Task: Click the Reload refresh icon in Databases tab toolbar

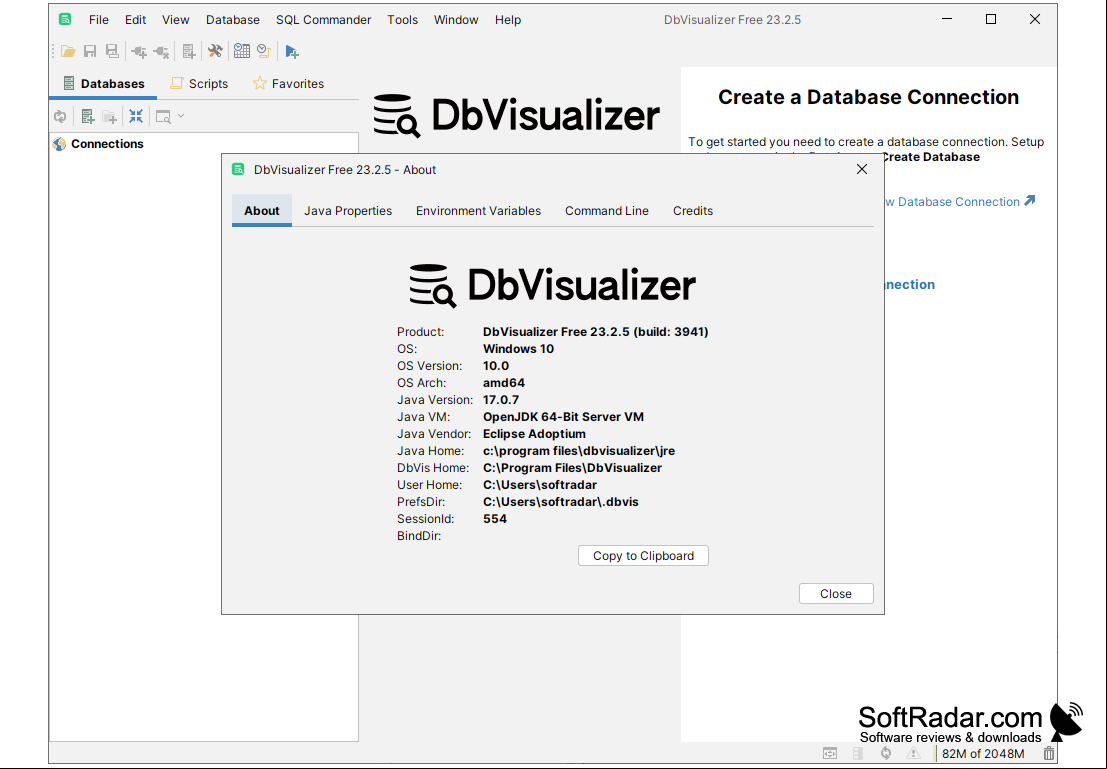Action: pyautogui.click(x=61, y=117)
